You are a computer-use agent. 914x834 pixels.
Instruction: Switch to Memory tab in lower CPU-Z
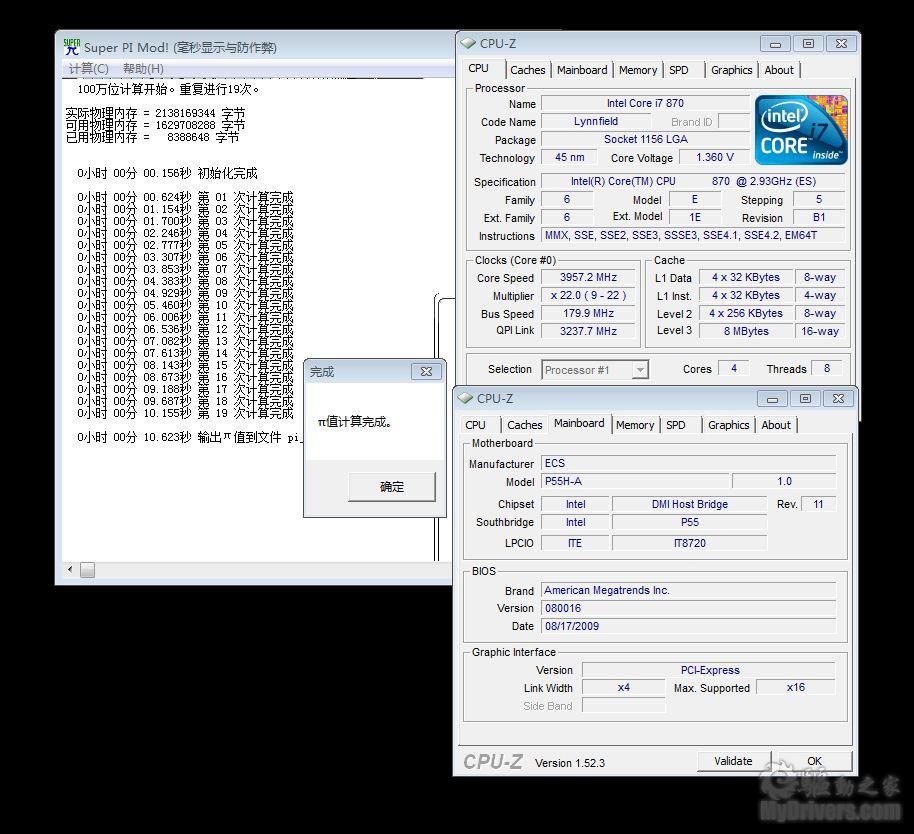635,425
